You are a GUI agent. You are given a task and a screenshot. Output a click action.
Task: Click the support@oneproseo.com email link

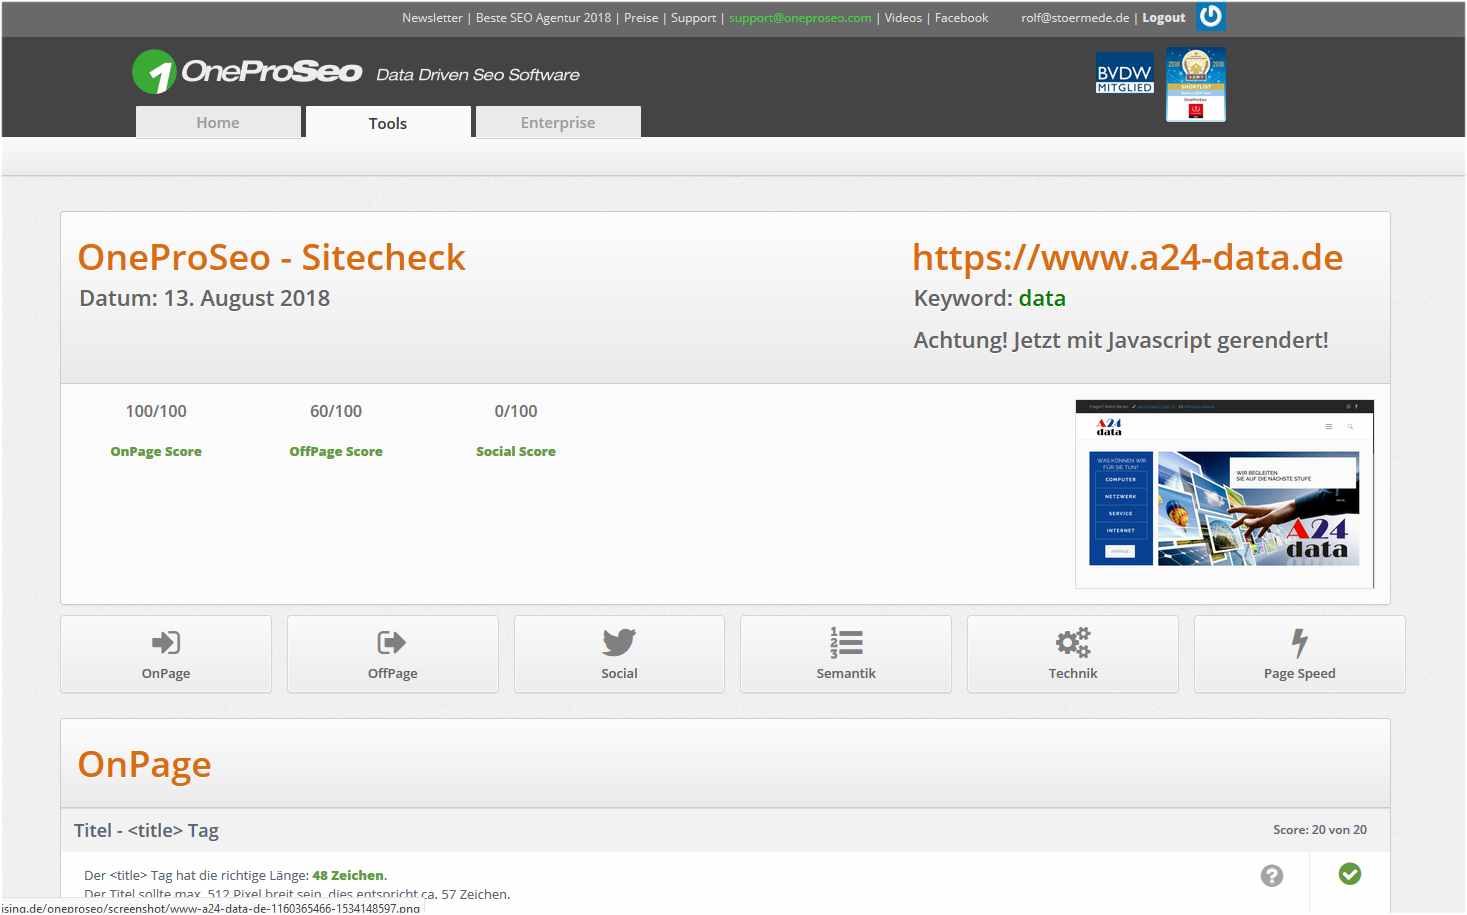[800, 18]
